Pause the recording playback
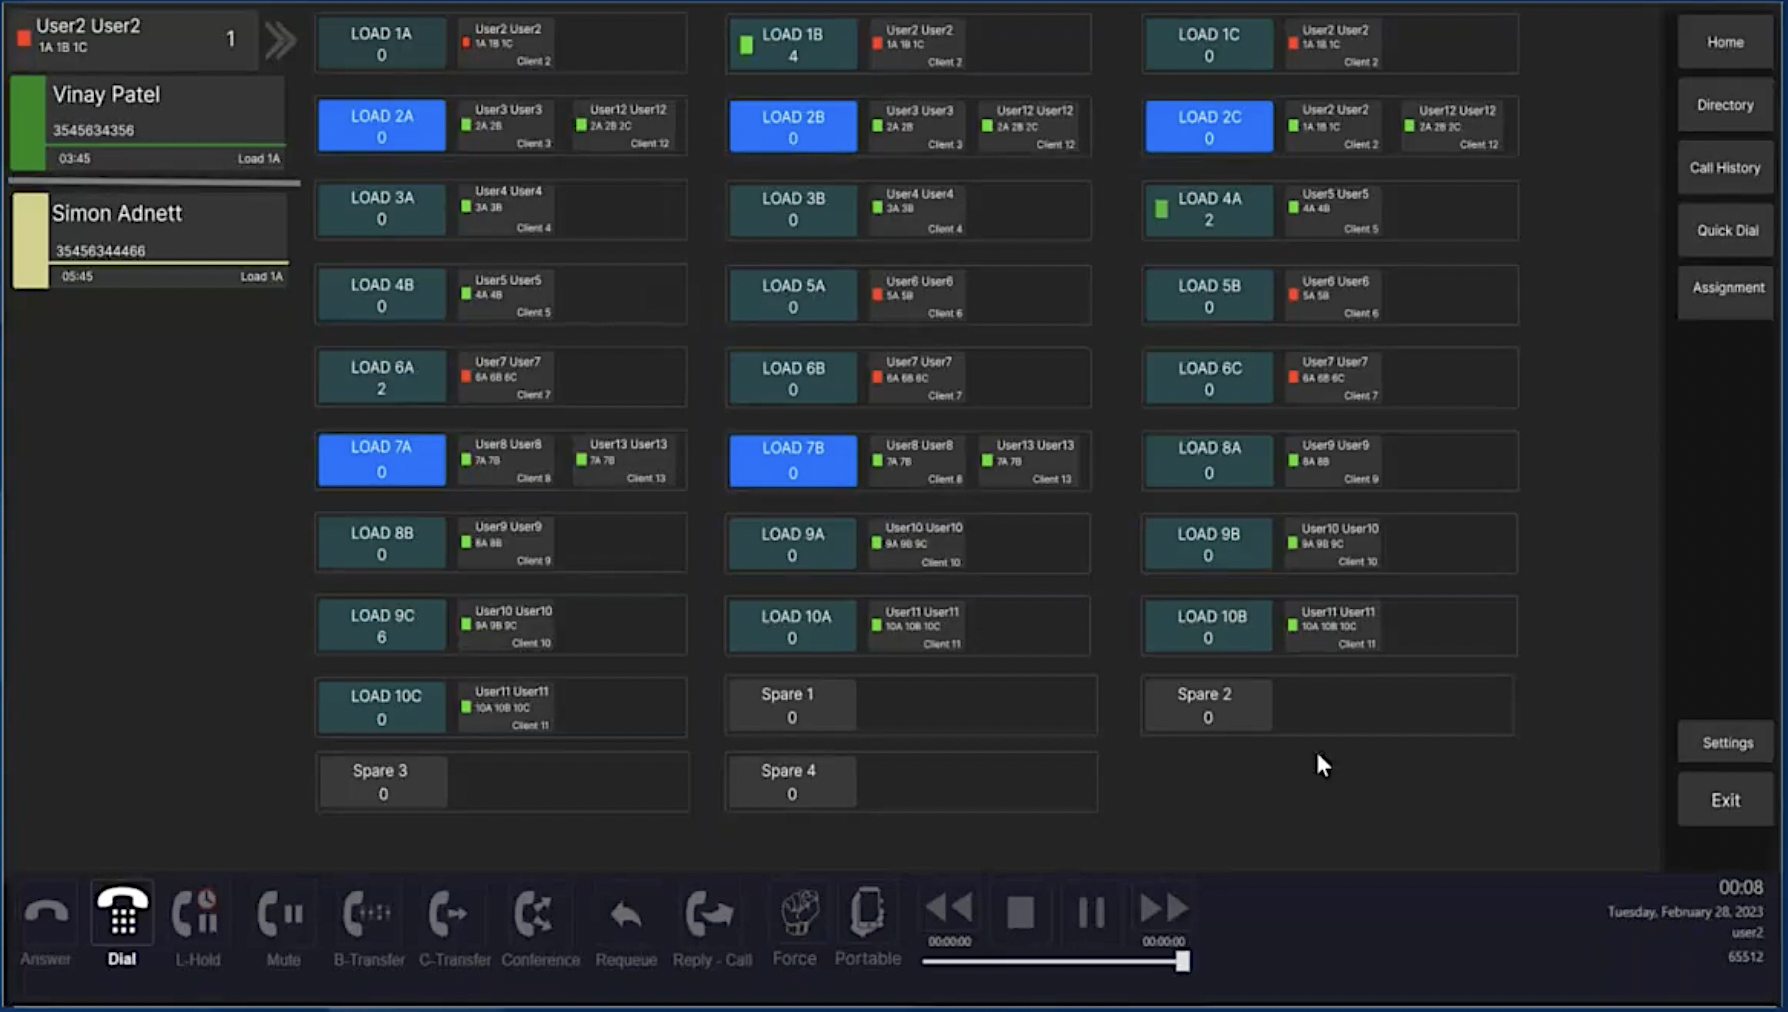 click(x=1091, y=911)
